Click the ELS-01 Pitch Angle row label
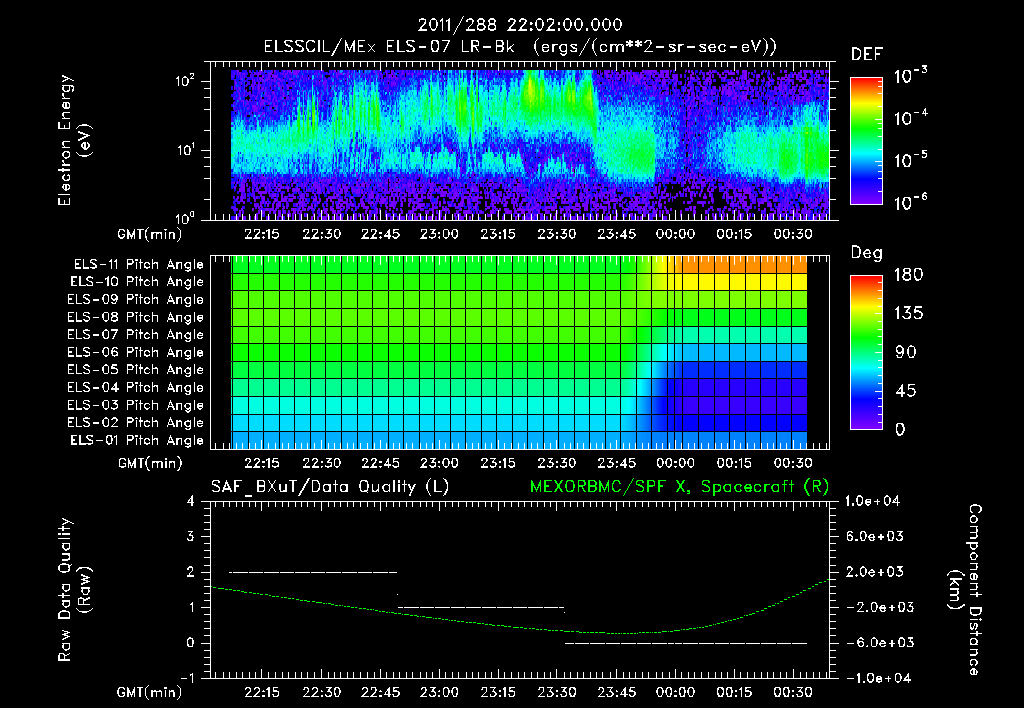This screenshot has width=1024, height=708. [137, 440]
